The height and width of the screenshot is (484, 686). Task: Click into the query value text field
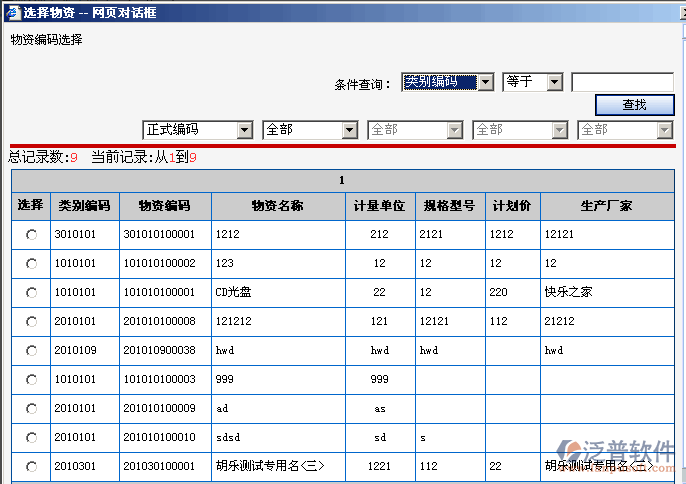click(622, 82)
